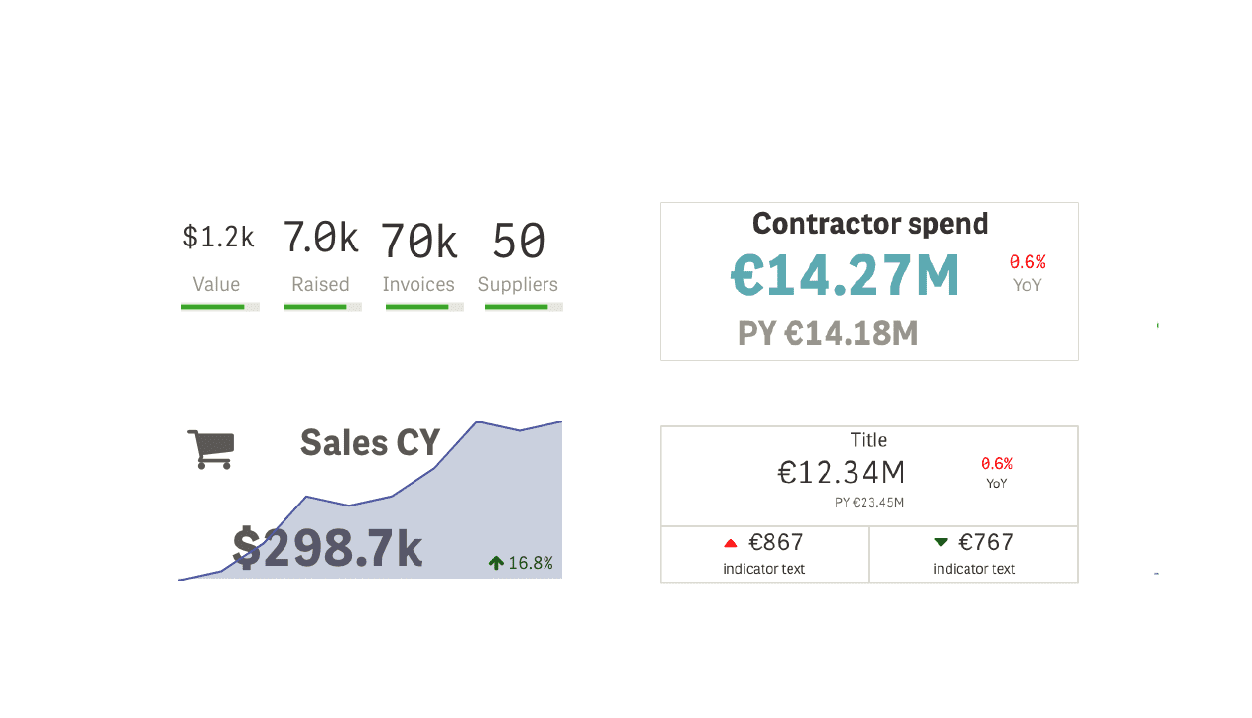Click the green down triangle beside €767
Image resolution: width=1252 pixels, height=718 pixels.
tap(941, 542)
